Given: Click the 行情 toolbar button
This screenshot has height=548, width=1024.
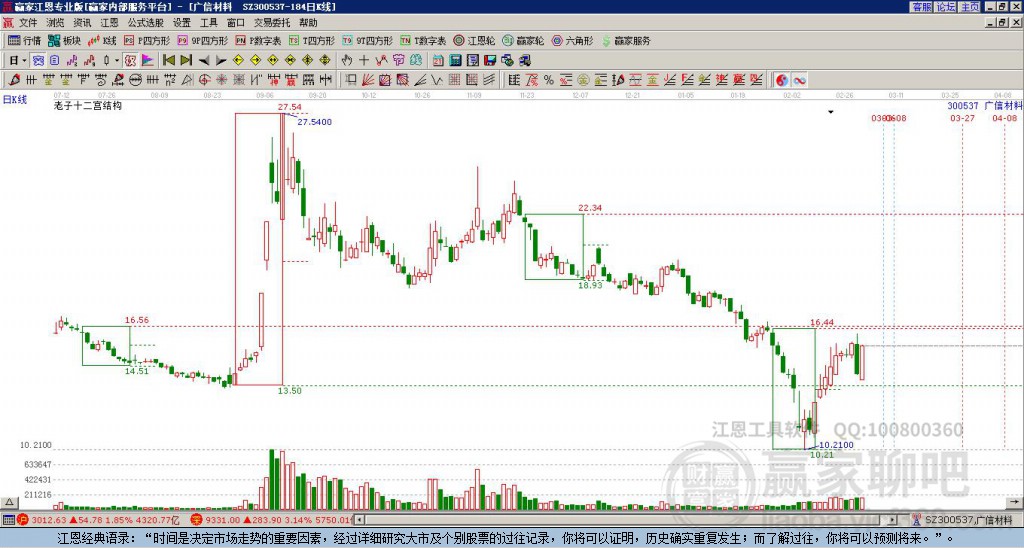Looking at the screenshot, I should (25, 40).
